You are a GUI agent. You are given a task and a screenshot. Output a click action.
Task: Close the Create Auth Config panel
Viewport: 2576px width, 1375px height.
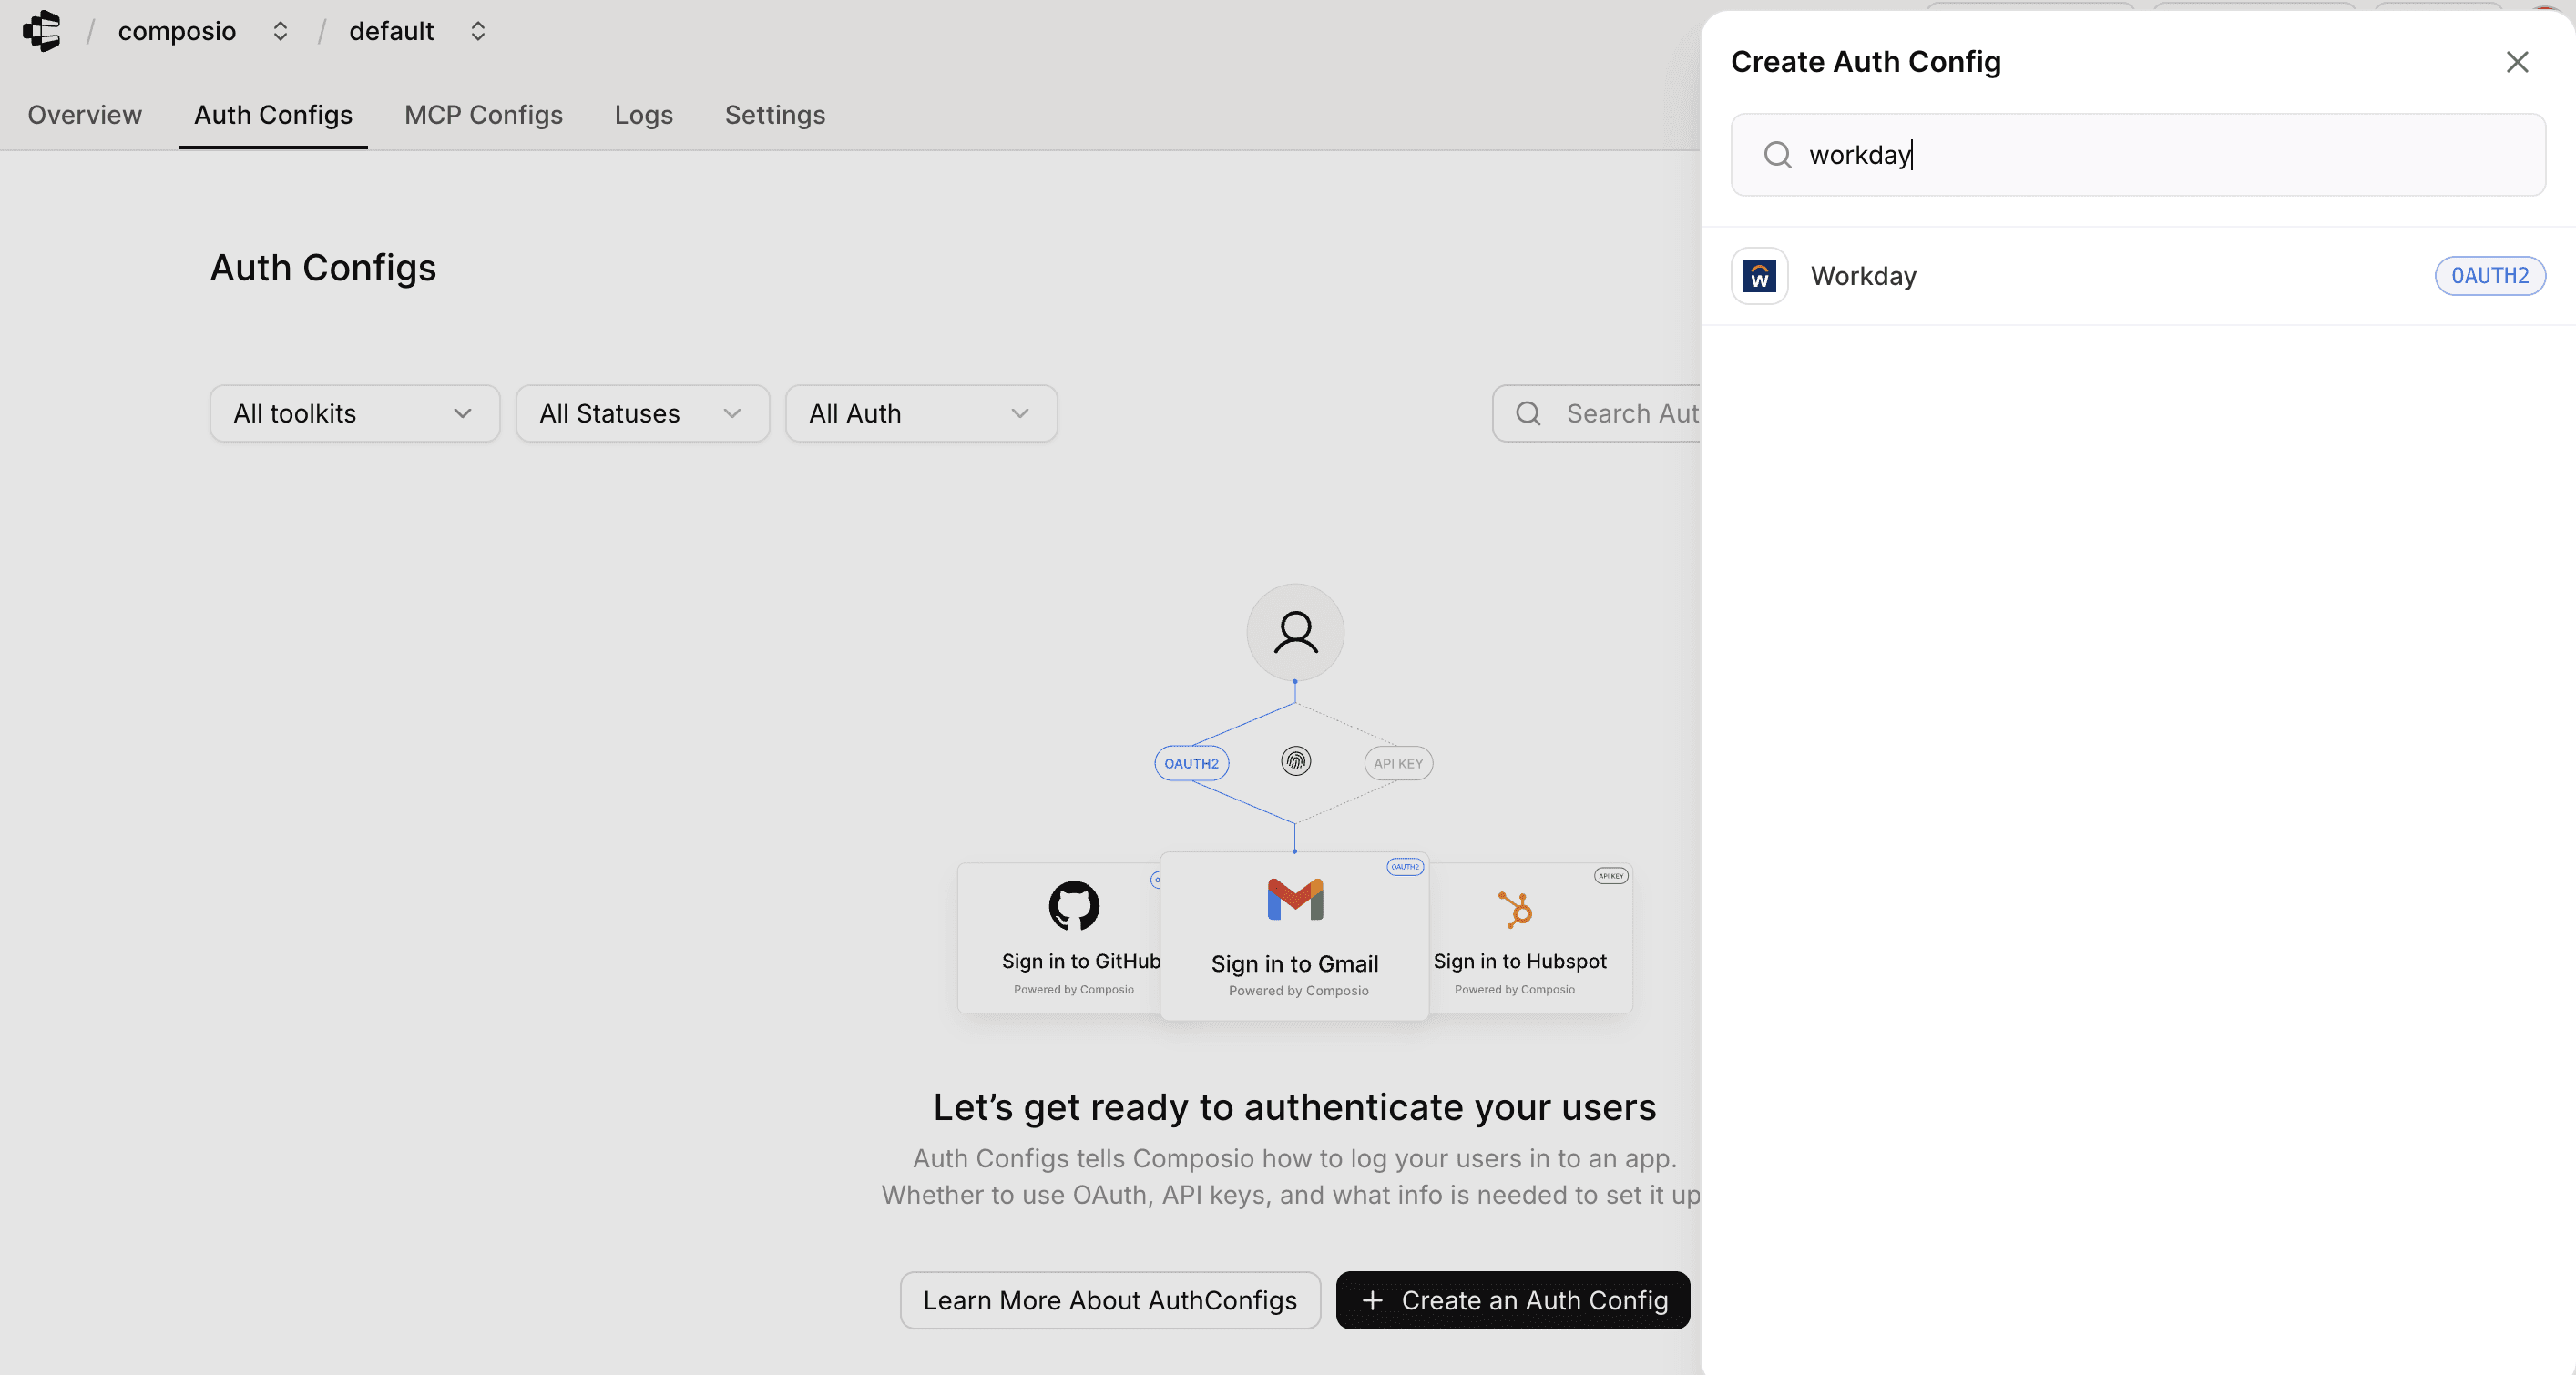tap(2516, 62)
